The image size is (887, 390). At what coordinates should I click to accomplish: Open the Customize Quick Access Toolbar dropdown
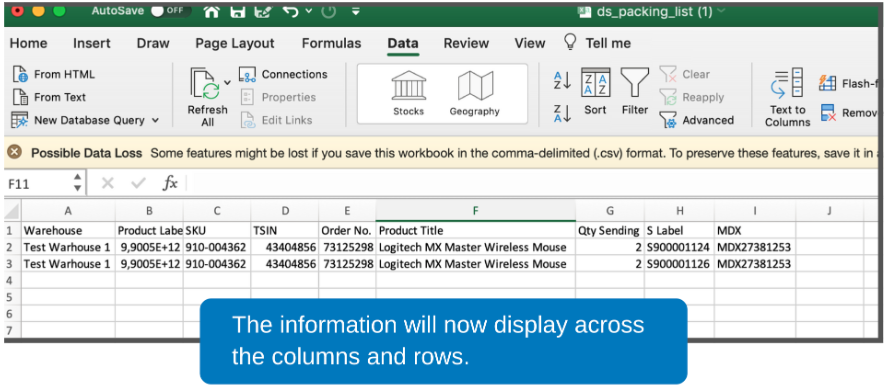tap(356, 11)
